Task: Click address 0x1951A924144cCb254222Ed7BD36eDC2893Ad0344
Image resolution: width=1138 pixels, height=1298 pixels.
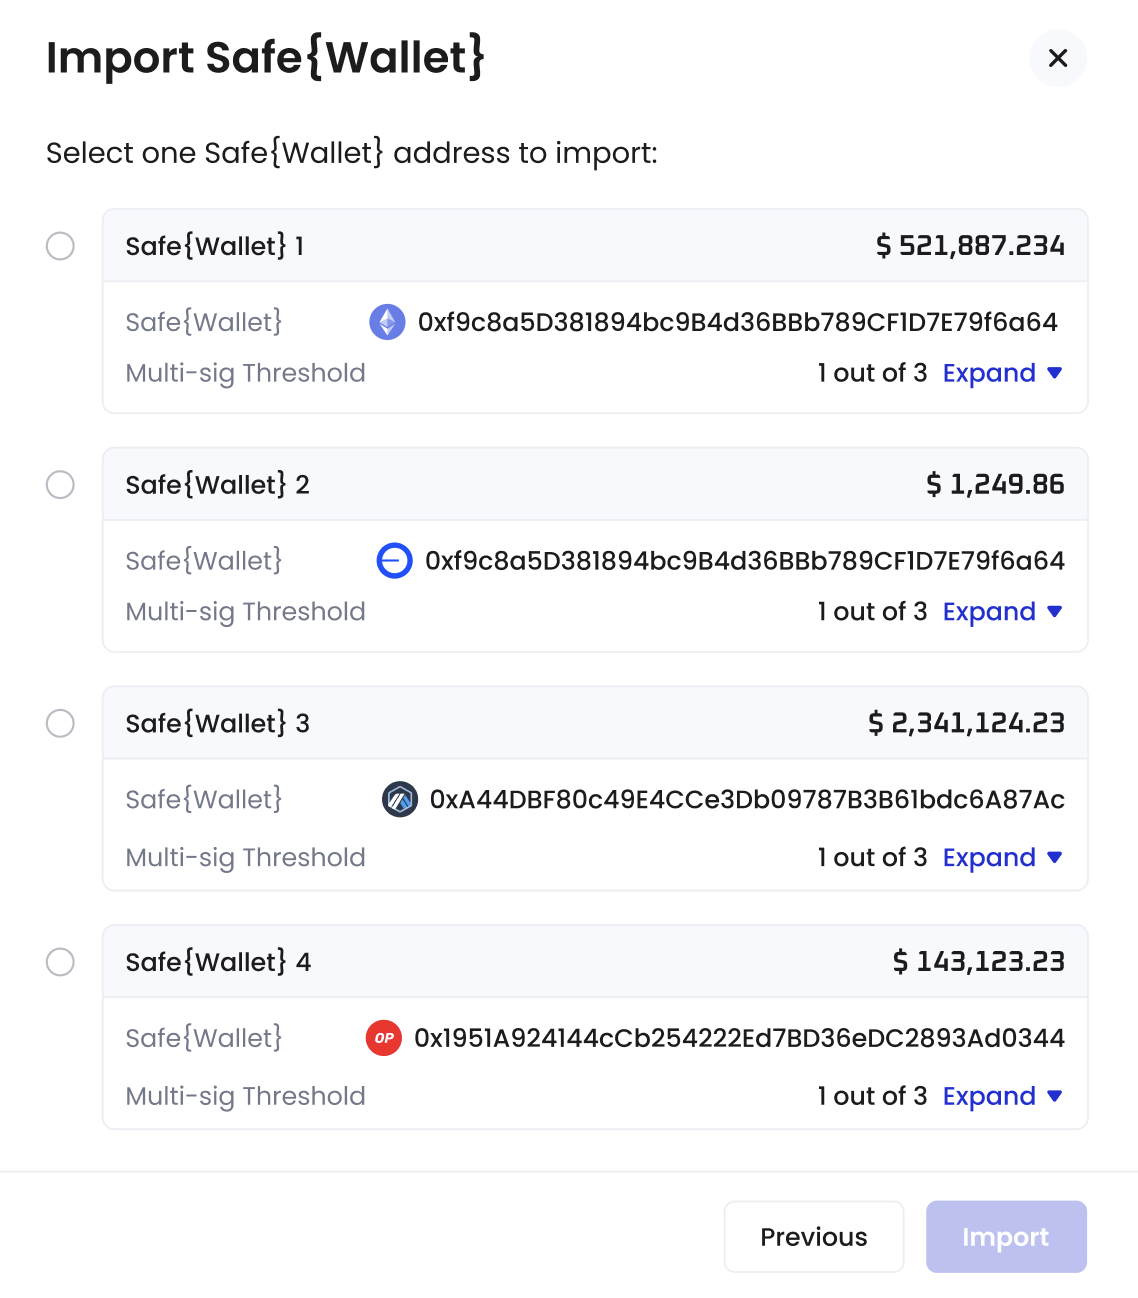Action: (x=740, y=1038)
